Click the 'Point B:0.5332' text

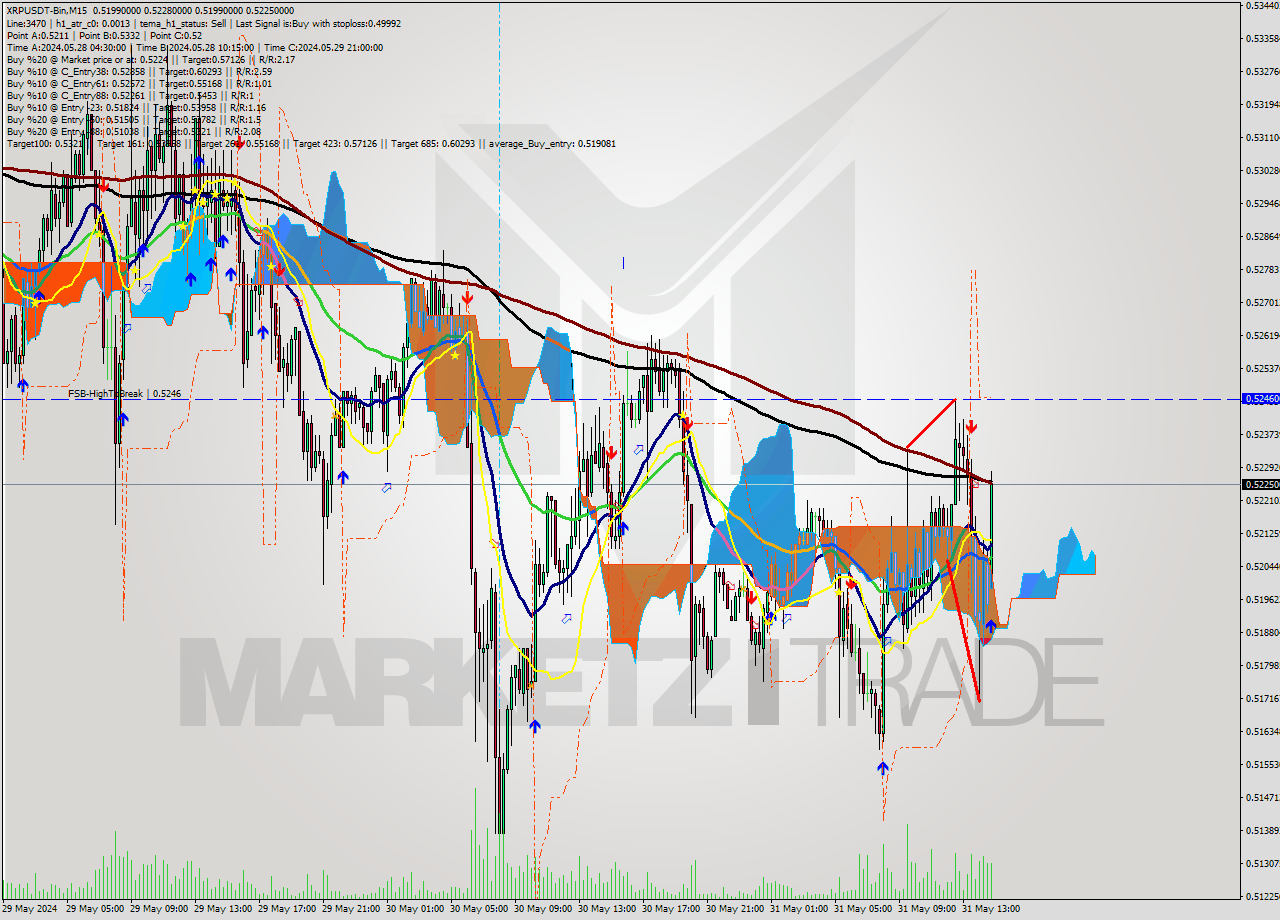[110, 35]
